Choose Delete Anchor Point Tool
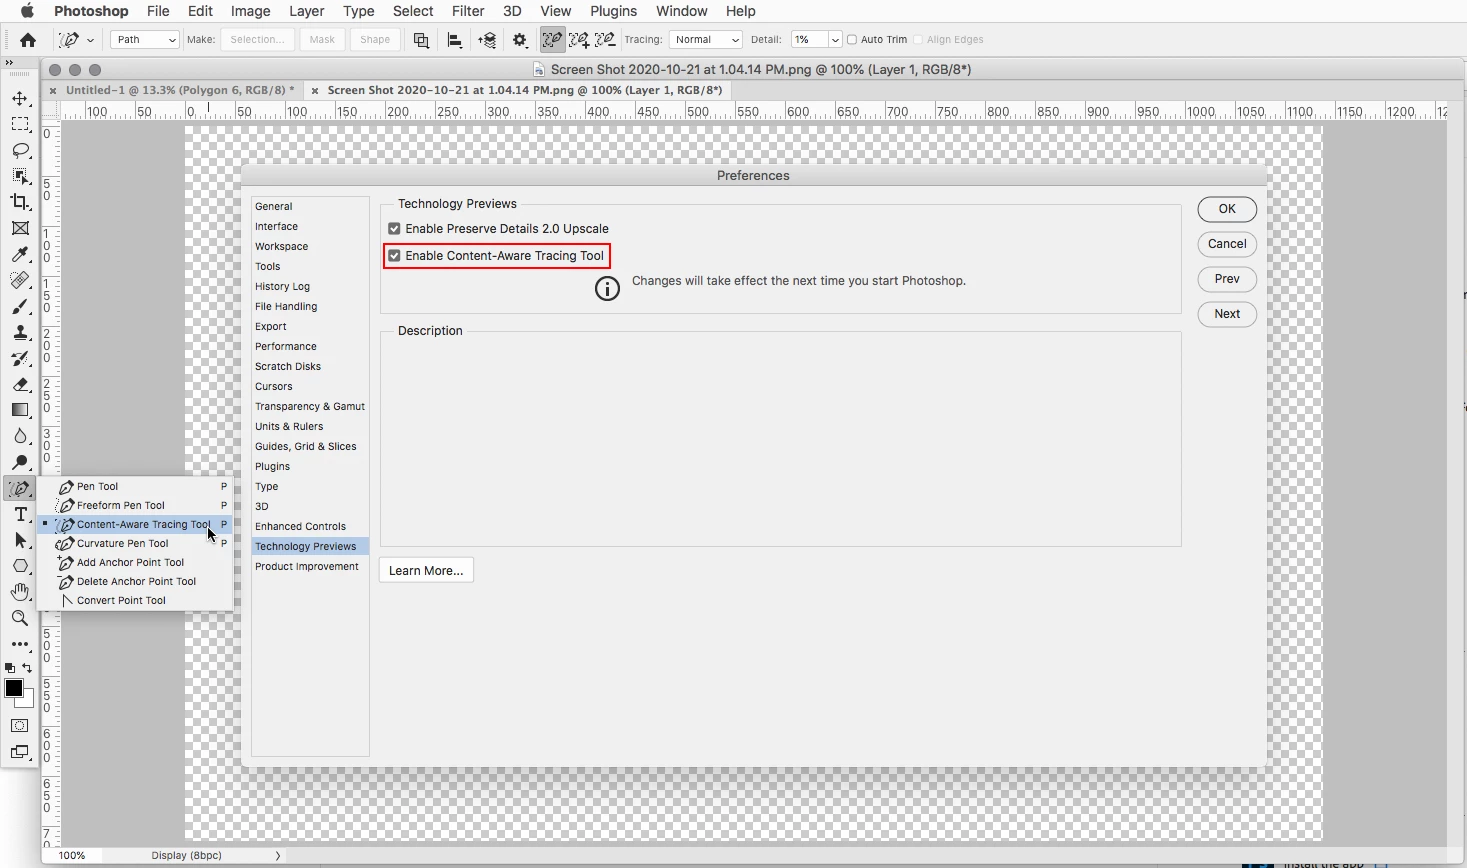Viewport: 1467px width, 868px height. click(135, 582)
